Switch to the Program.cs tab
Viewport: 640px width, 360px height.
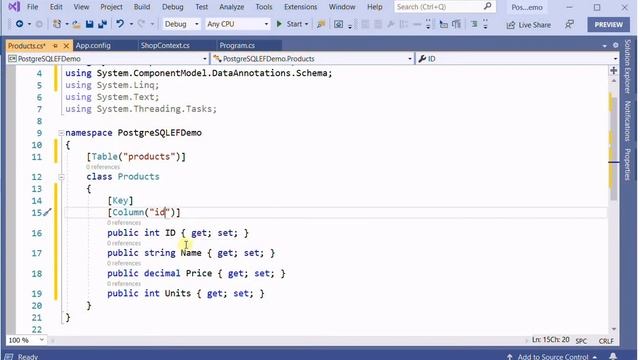pos(237,45)
